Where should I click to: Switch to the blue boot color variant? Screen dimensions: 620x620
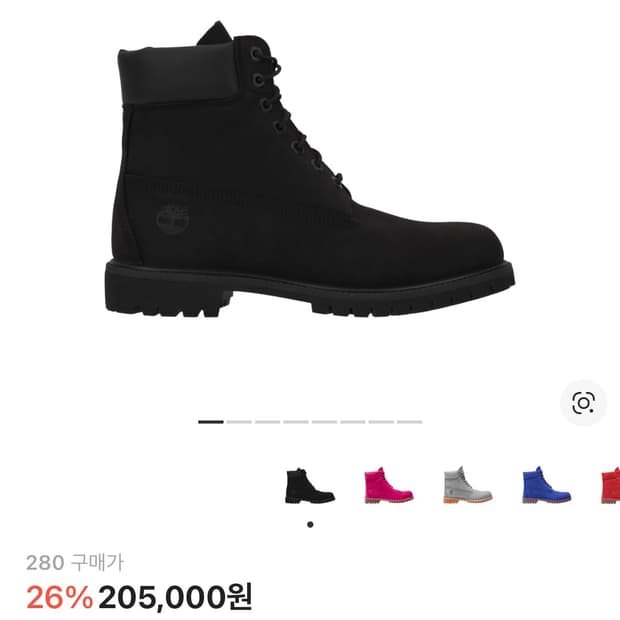point(546,485)
